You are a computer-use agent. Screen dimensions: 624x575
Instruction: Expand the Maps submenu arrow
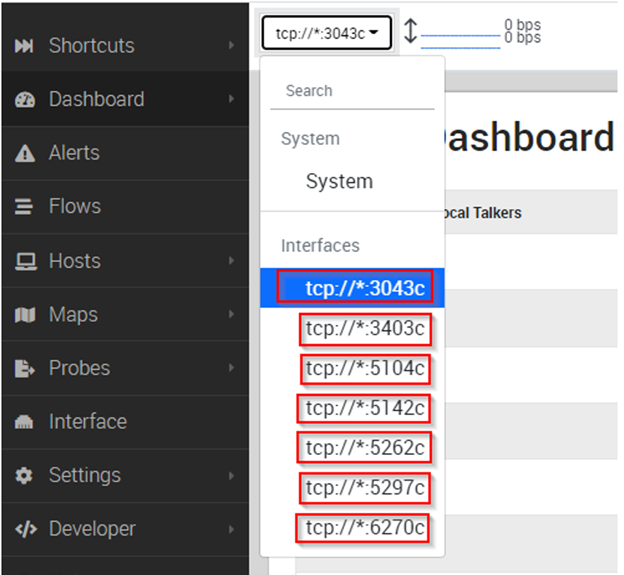232,314
